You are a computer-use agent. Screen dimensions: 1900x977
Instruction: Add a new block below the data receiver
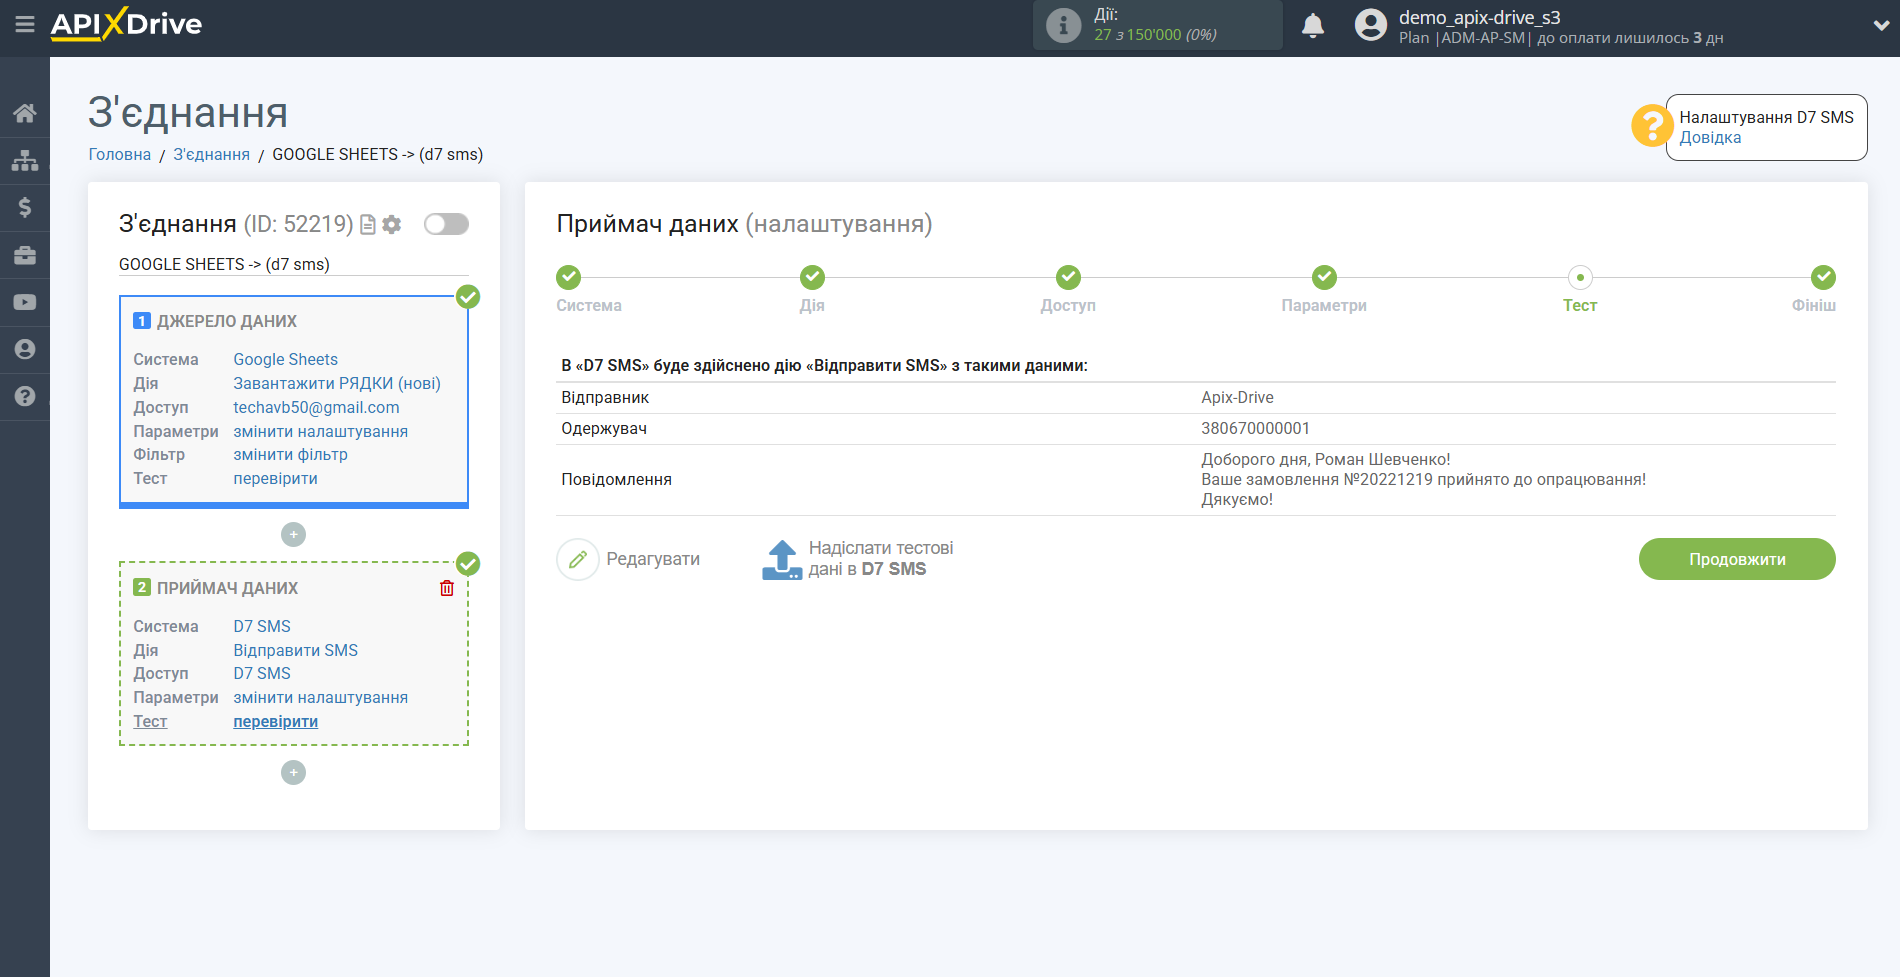click(293, 773)
